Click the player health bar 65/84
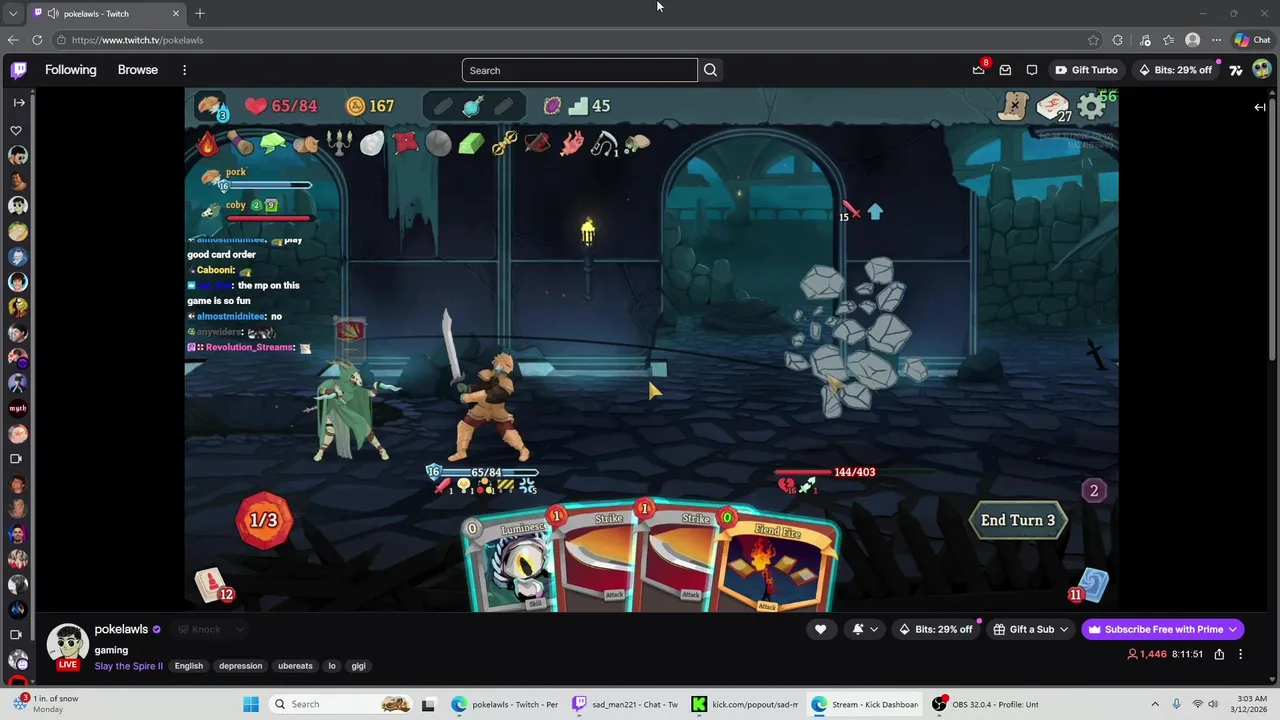Screen dimensions: 1280x720 coord(486,472)
